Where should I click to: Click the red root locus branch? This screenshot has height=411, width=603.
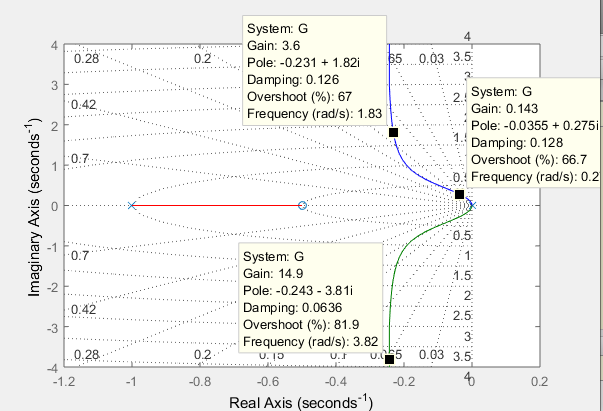coord(217,206)
